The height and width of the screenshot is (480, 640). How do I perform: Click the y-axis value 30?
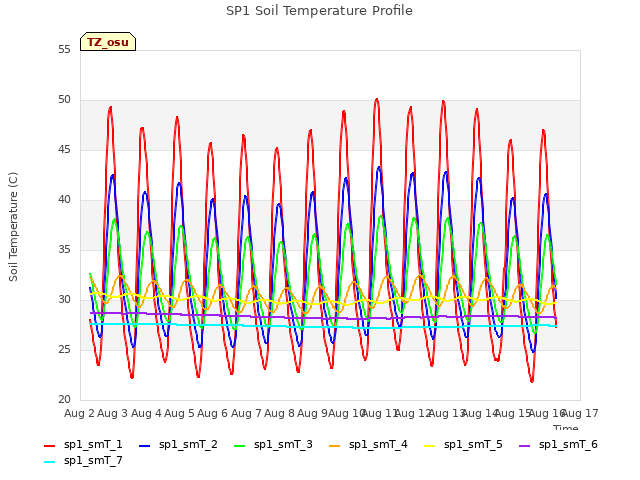click(64, 300)
